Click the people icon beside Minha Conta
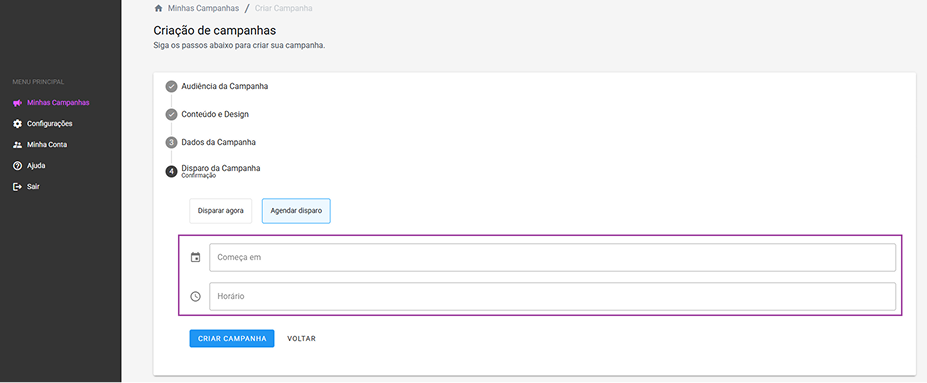Image resolution: width=927 pixels, height=383 pixels. [x=17, y=145]
